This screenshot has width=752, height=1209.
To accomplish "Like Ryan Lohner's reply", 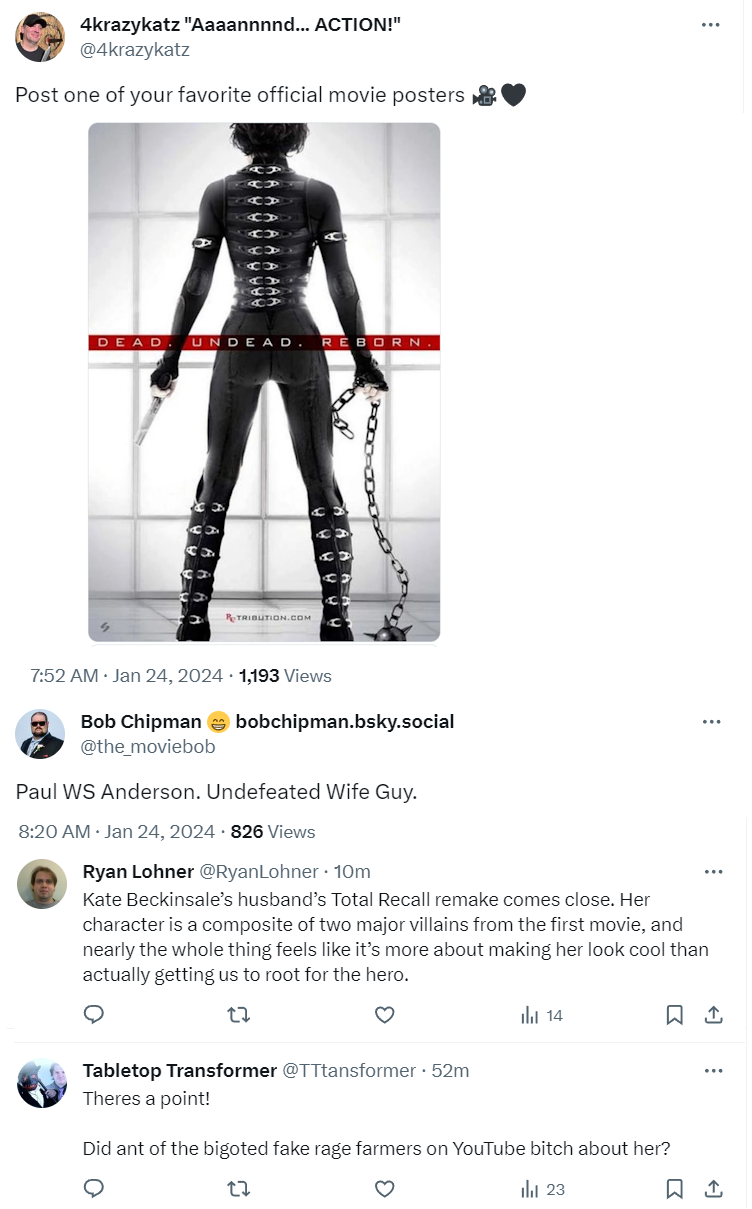I will (384, 1015).
